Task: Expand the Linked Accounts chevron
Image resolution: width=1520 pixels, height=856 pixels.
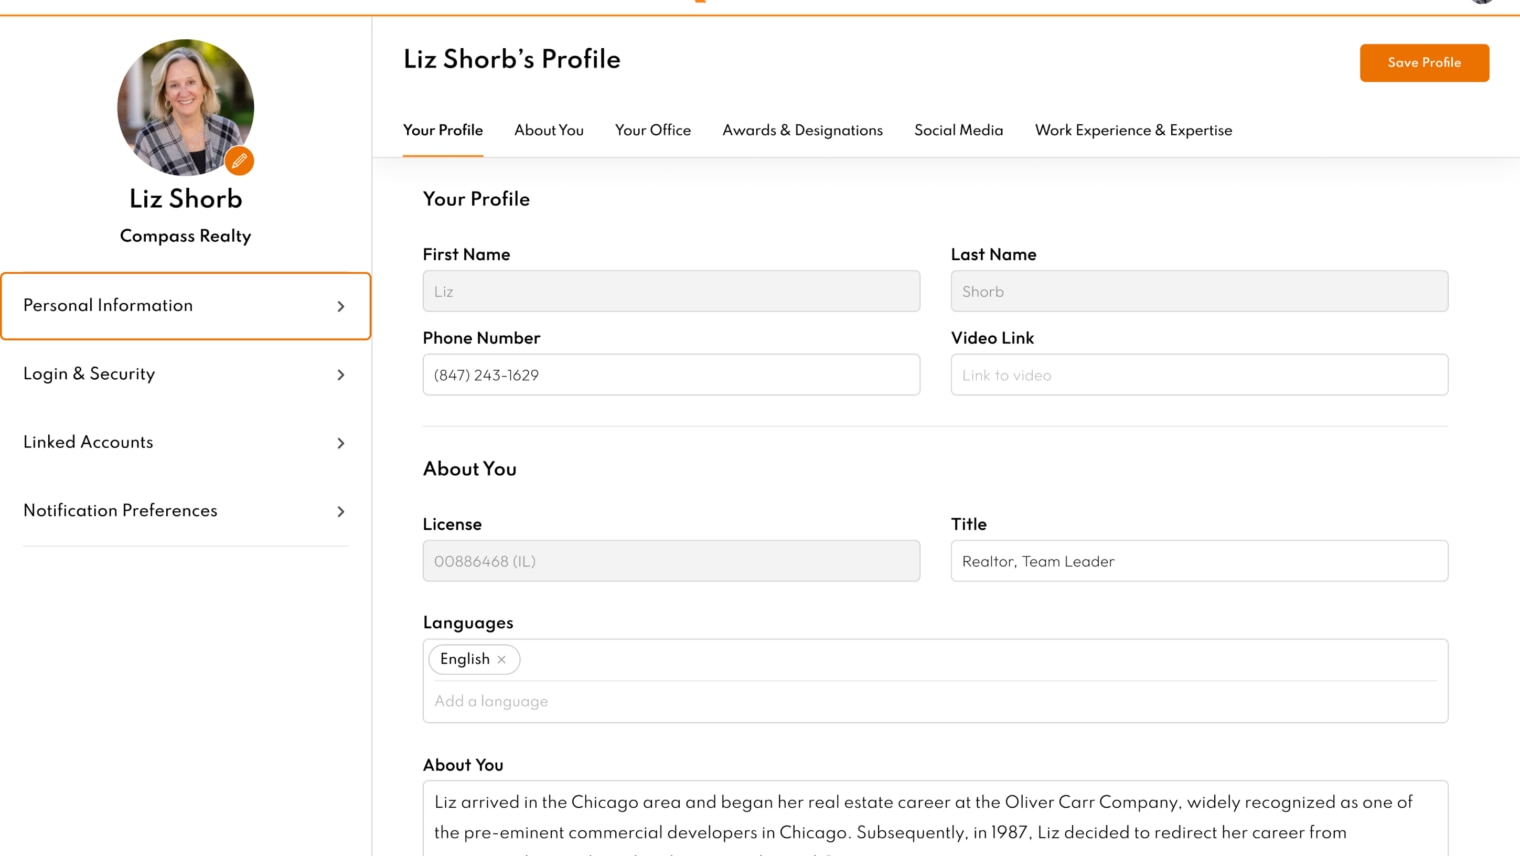Action: coord(341,443)
